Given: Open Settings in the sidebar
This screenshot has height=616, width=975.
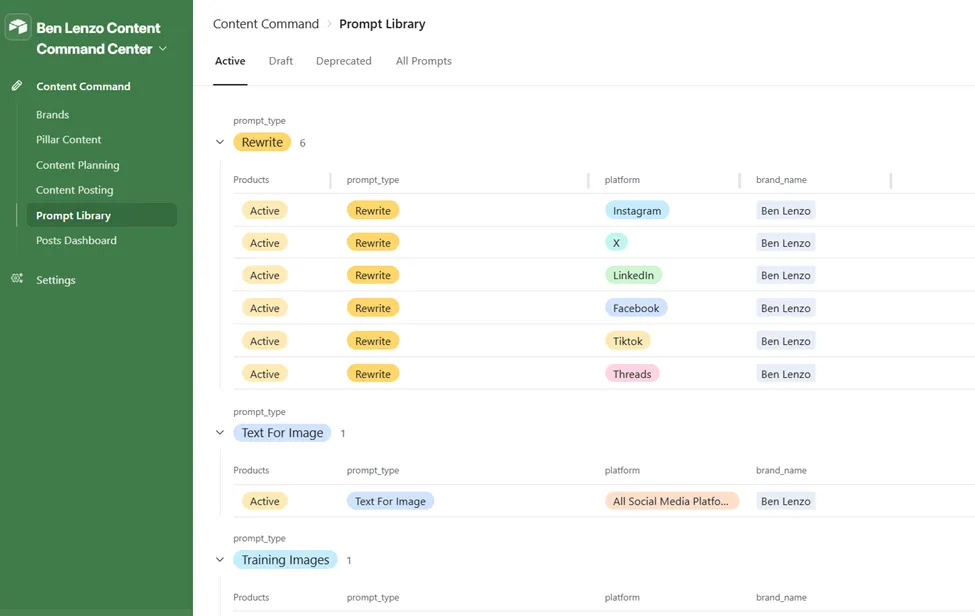Looking at the screenshot, I should [55, 280].
